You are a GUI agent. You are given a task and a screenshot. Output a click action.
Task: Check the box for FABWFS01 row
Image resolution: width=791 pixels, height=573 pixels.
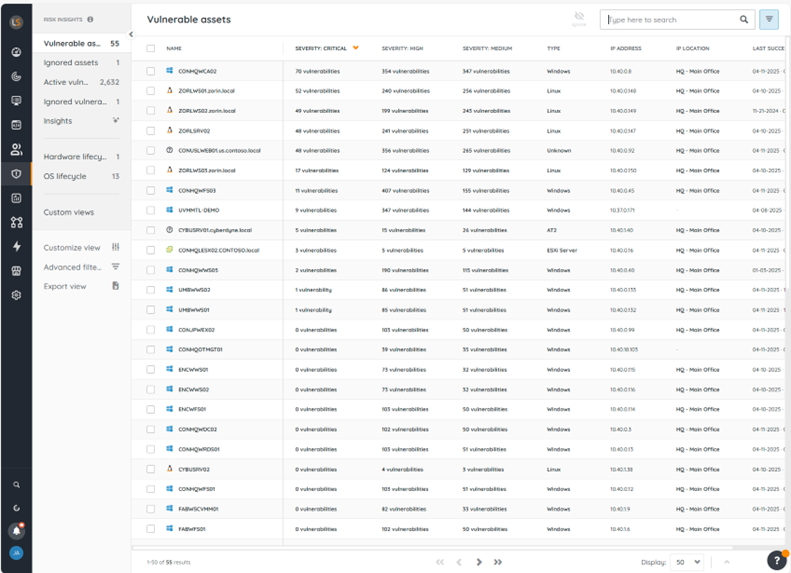(150, 529)
